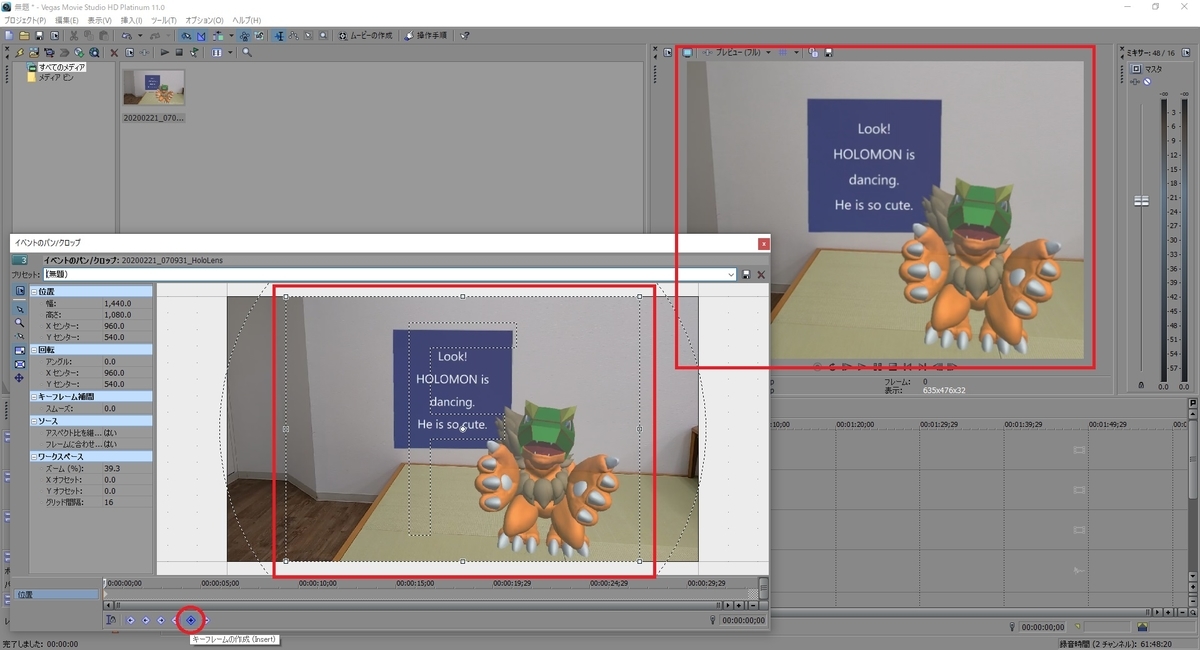Collapse the ワークスペース section
The width and height of the screenshot is (1200, 650).
click(34, 457)
